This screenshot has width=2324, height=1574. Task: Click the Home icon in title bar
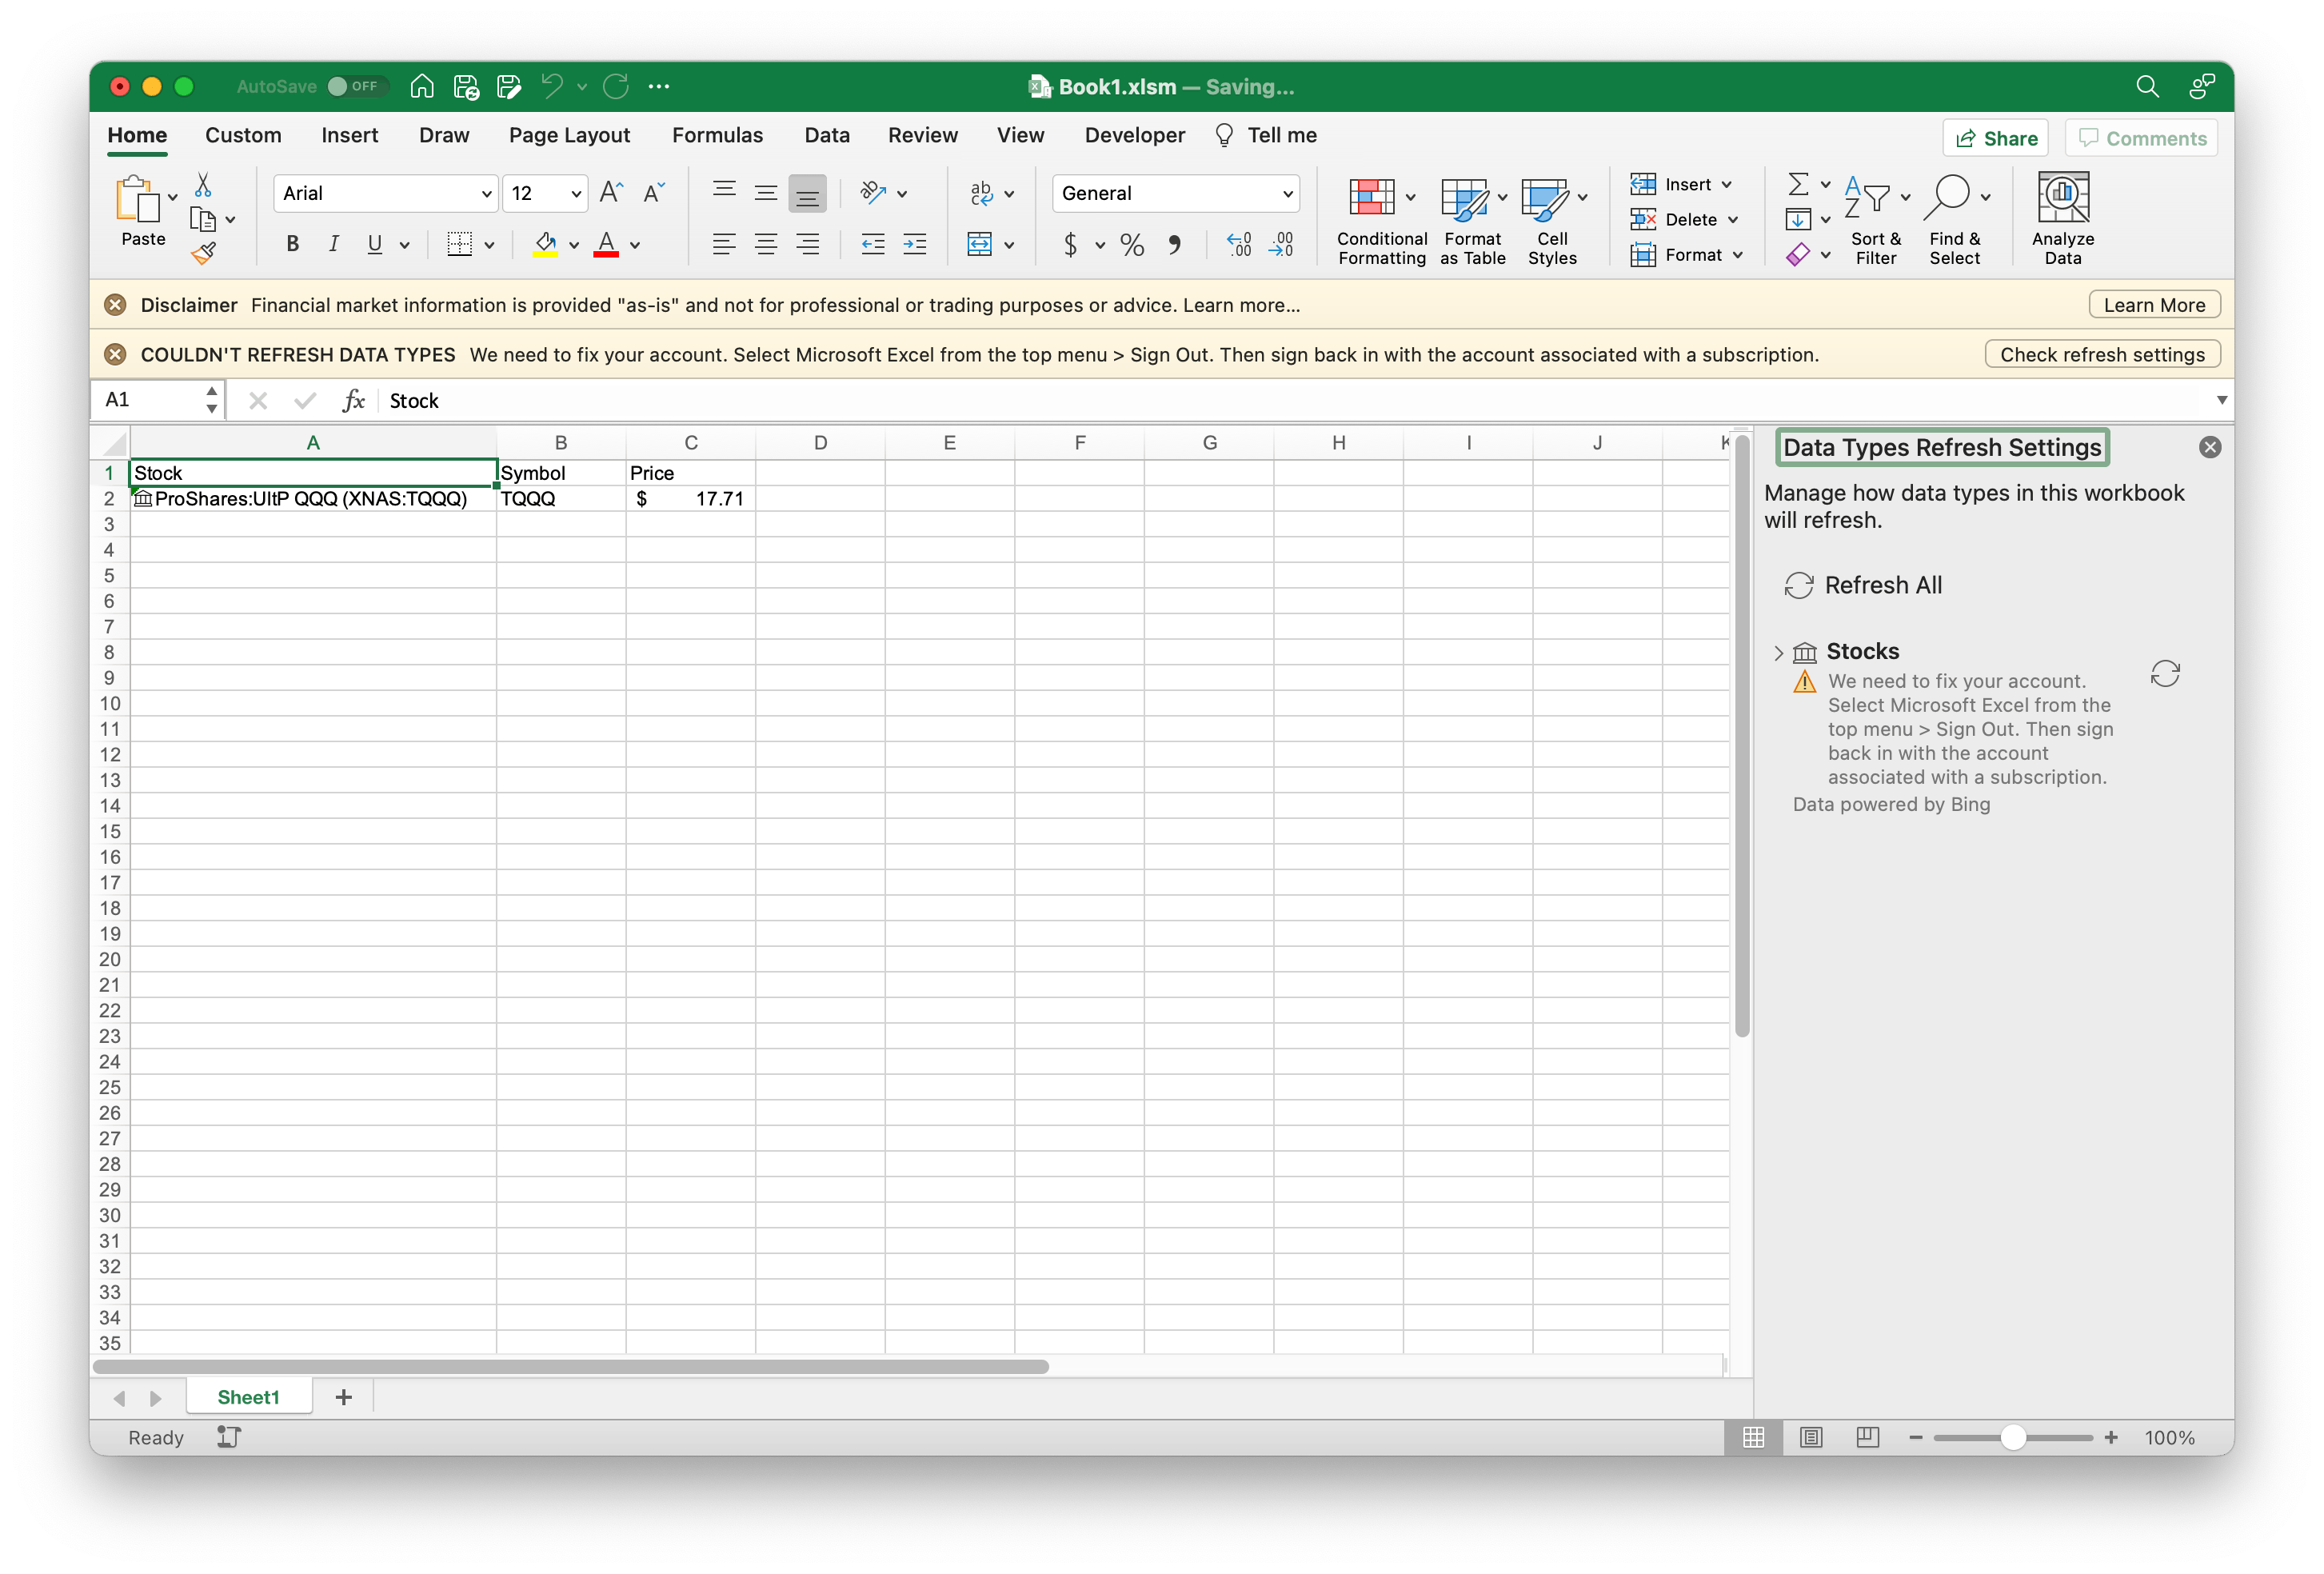422,86
